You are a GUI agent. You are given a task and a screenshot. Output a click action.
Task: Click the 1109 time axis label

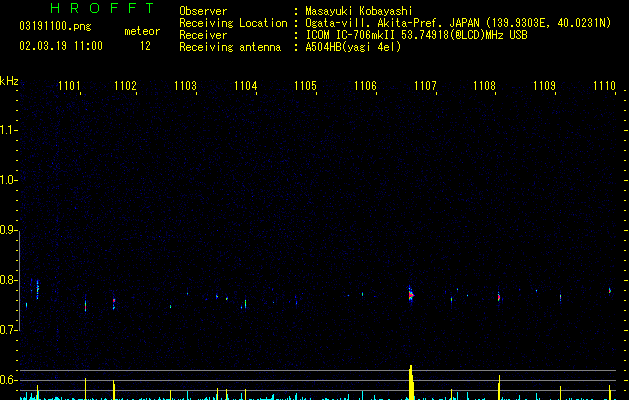[x=544, y=85]
